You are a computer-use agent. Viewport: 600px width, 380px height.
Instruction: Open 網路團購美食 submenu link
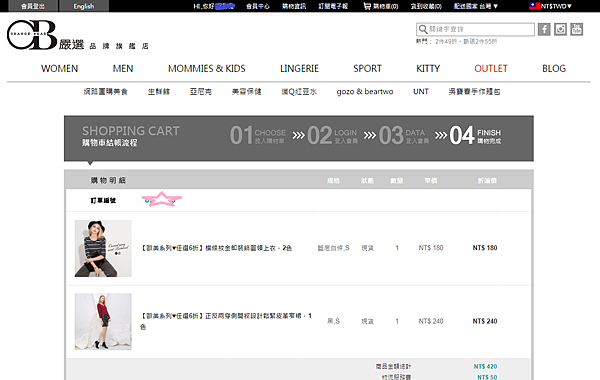(x=106, y=91)
